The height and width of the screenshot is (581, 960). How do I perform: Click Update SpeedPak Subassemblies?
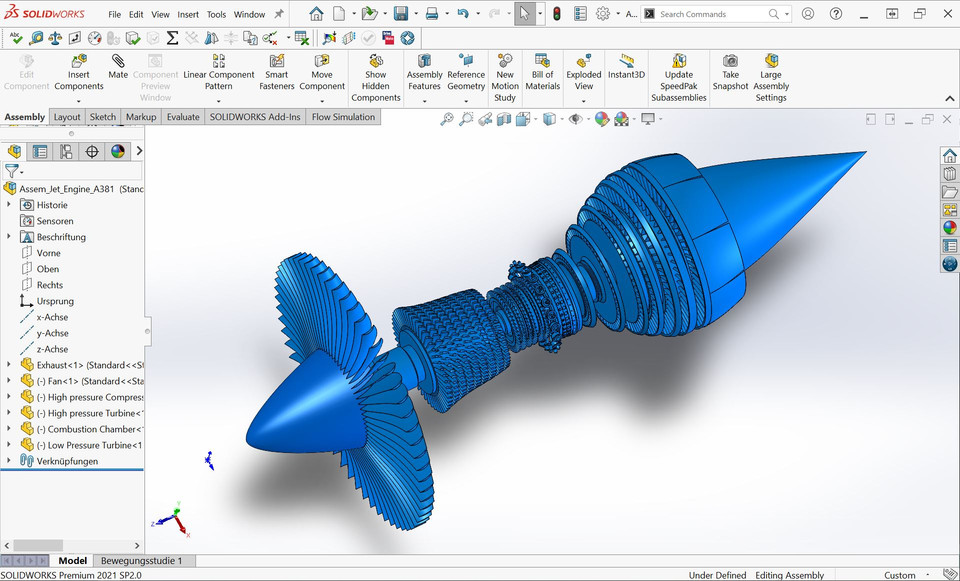point(679,71)
